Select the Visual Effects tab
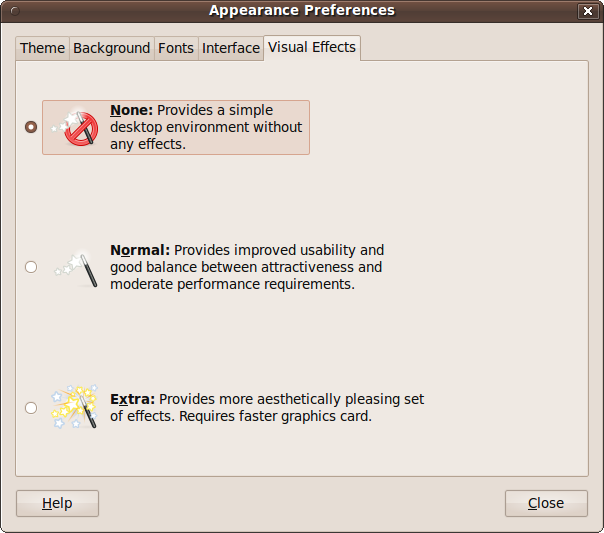The image size is (604, 533). 311,47
